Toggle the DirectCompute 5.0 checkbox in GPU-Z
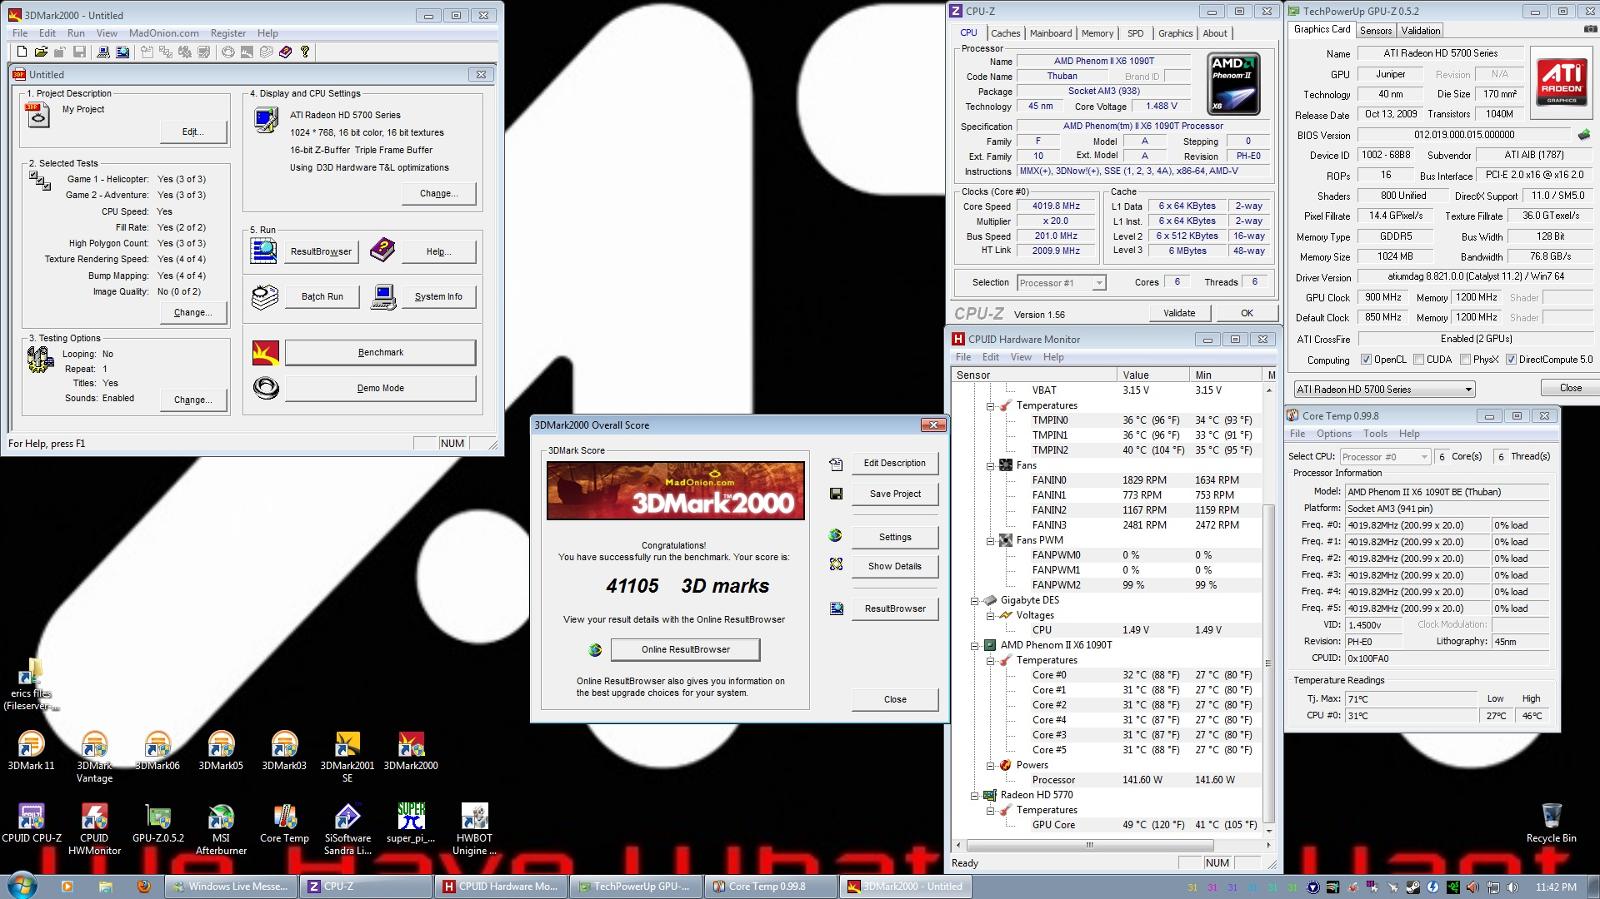Viewport: 1600px width, 899px height. point(1510,360)
